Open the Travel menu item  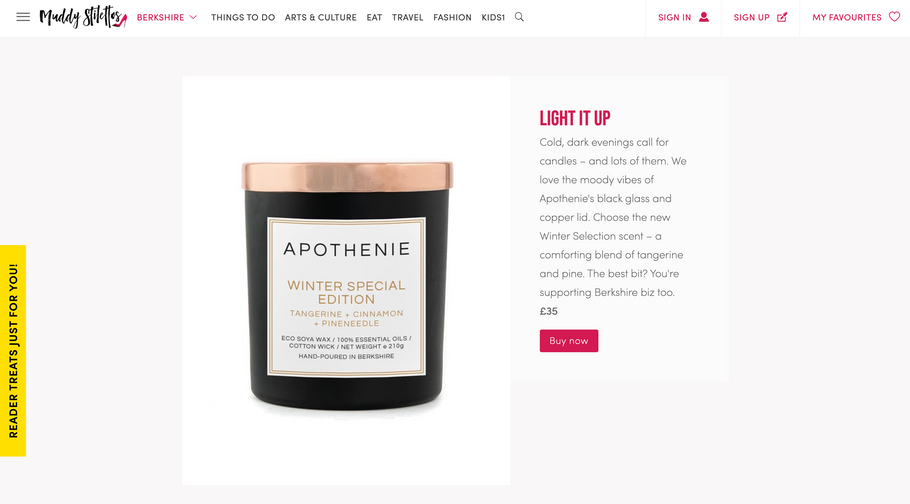407,17
